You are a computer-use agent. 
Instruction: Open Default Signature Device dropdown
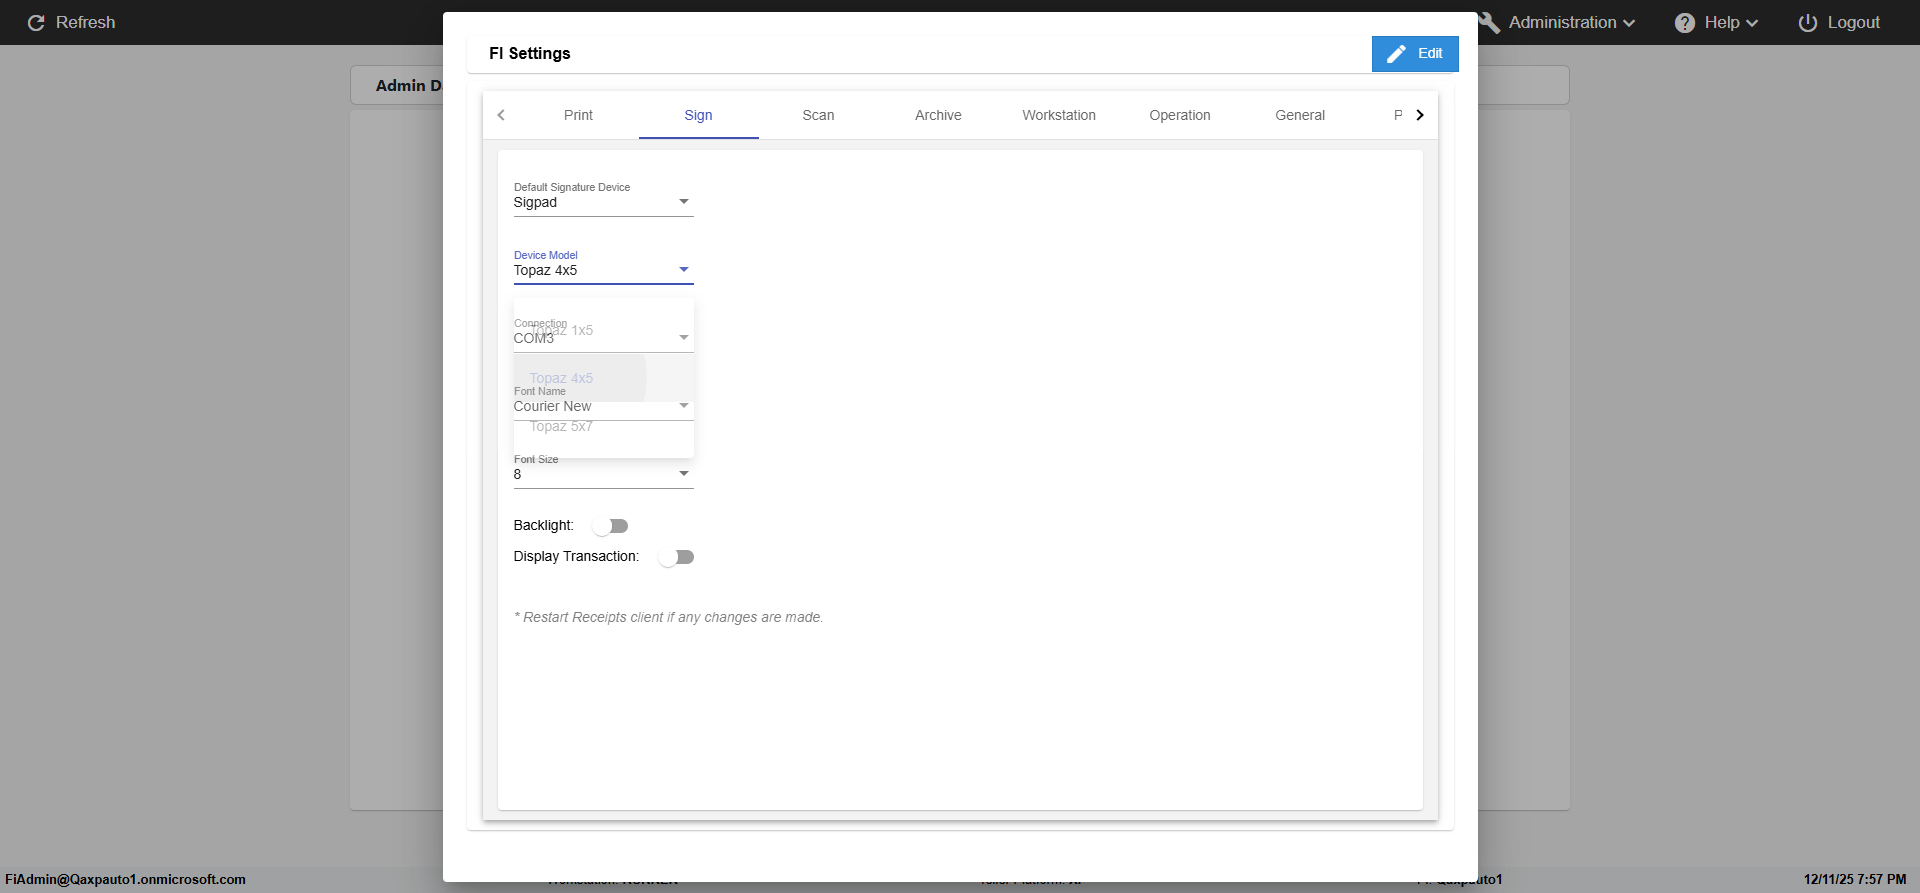pos(603,202)
